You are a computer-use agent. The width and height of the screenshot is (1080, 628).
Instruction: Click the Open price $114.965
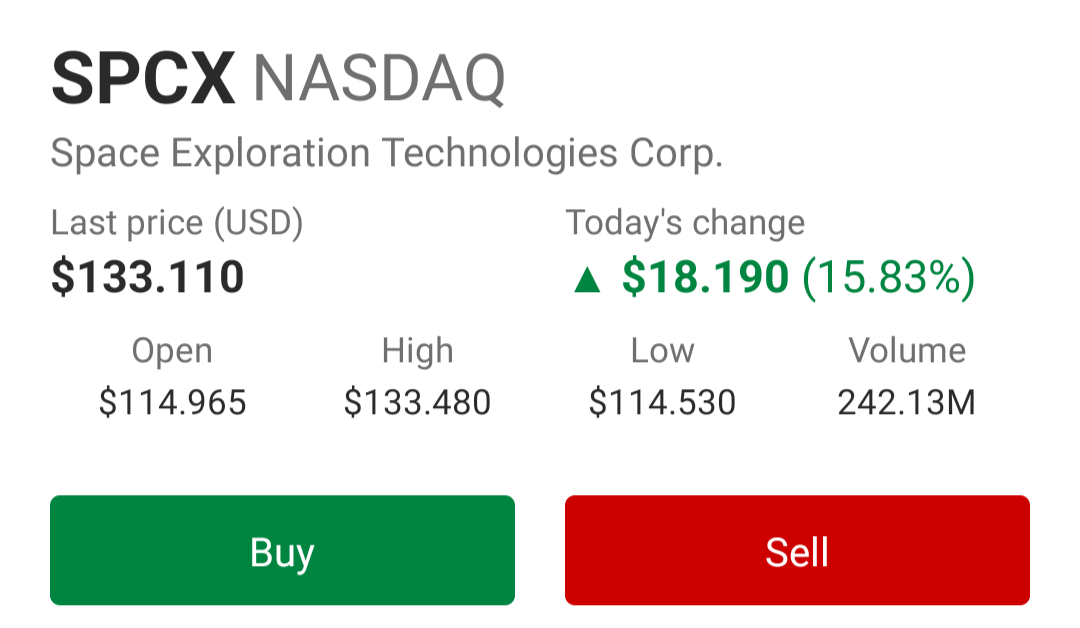point(172,402)
